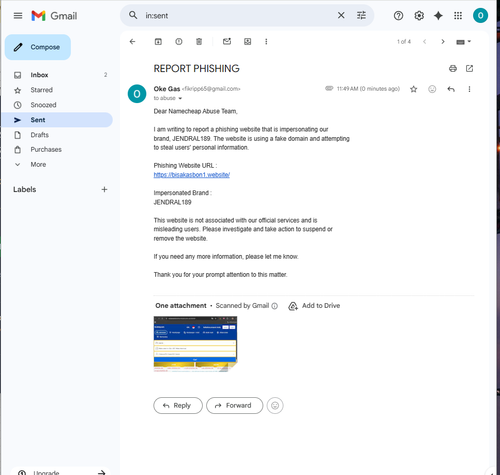Click the '1 of 4' counter

click(404, 42)
